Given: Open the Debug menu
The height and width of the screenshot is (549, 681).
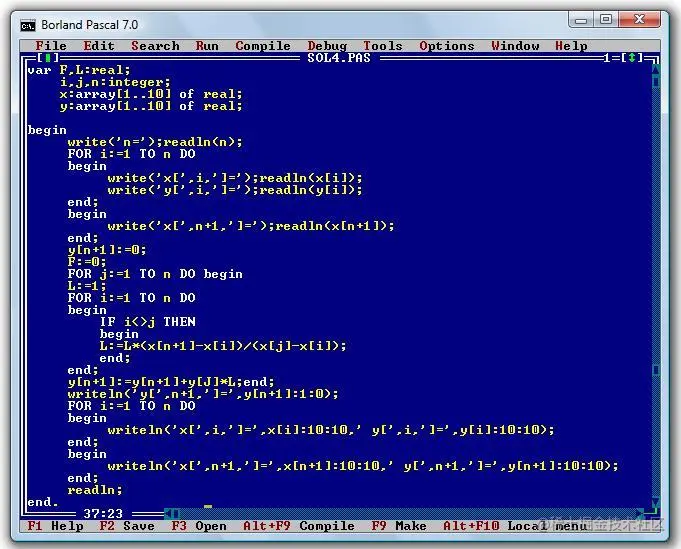Looking at the screenshot, I should 327,46.
